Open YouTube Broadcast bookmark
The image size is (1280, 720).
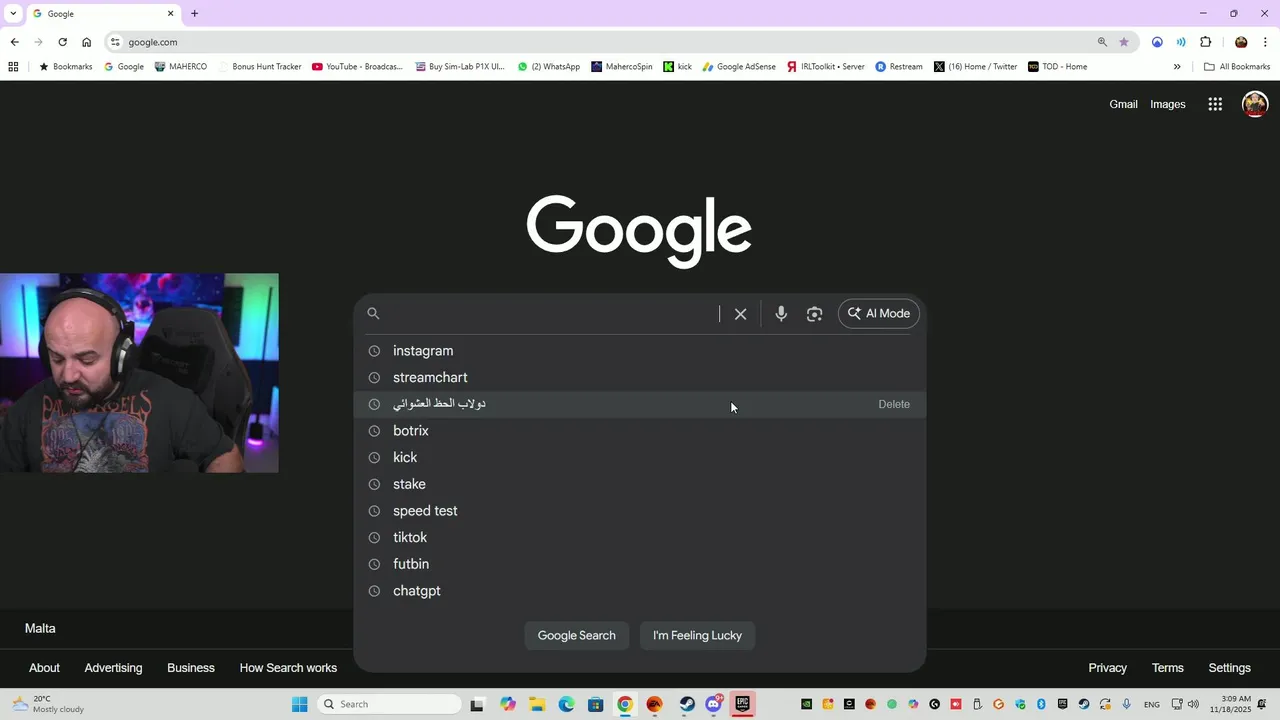point(357,67)
